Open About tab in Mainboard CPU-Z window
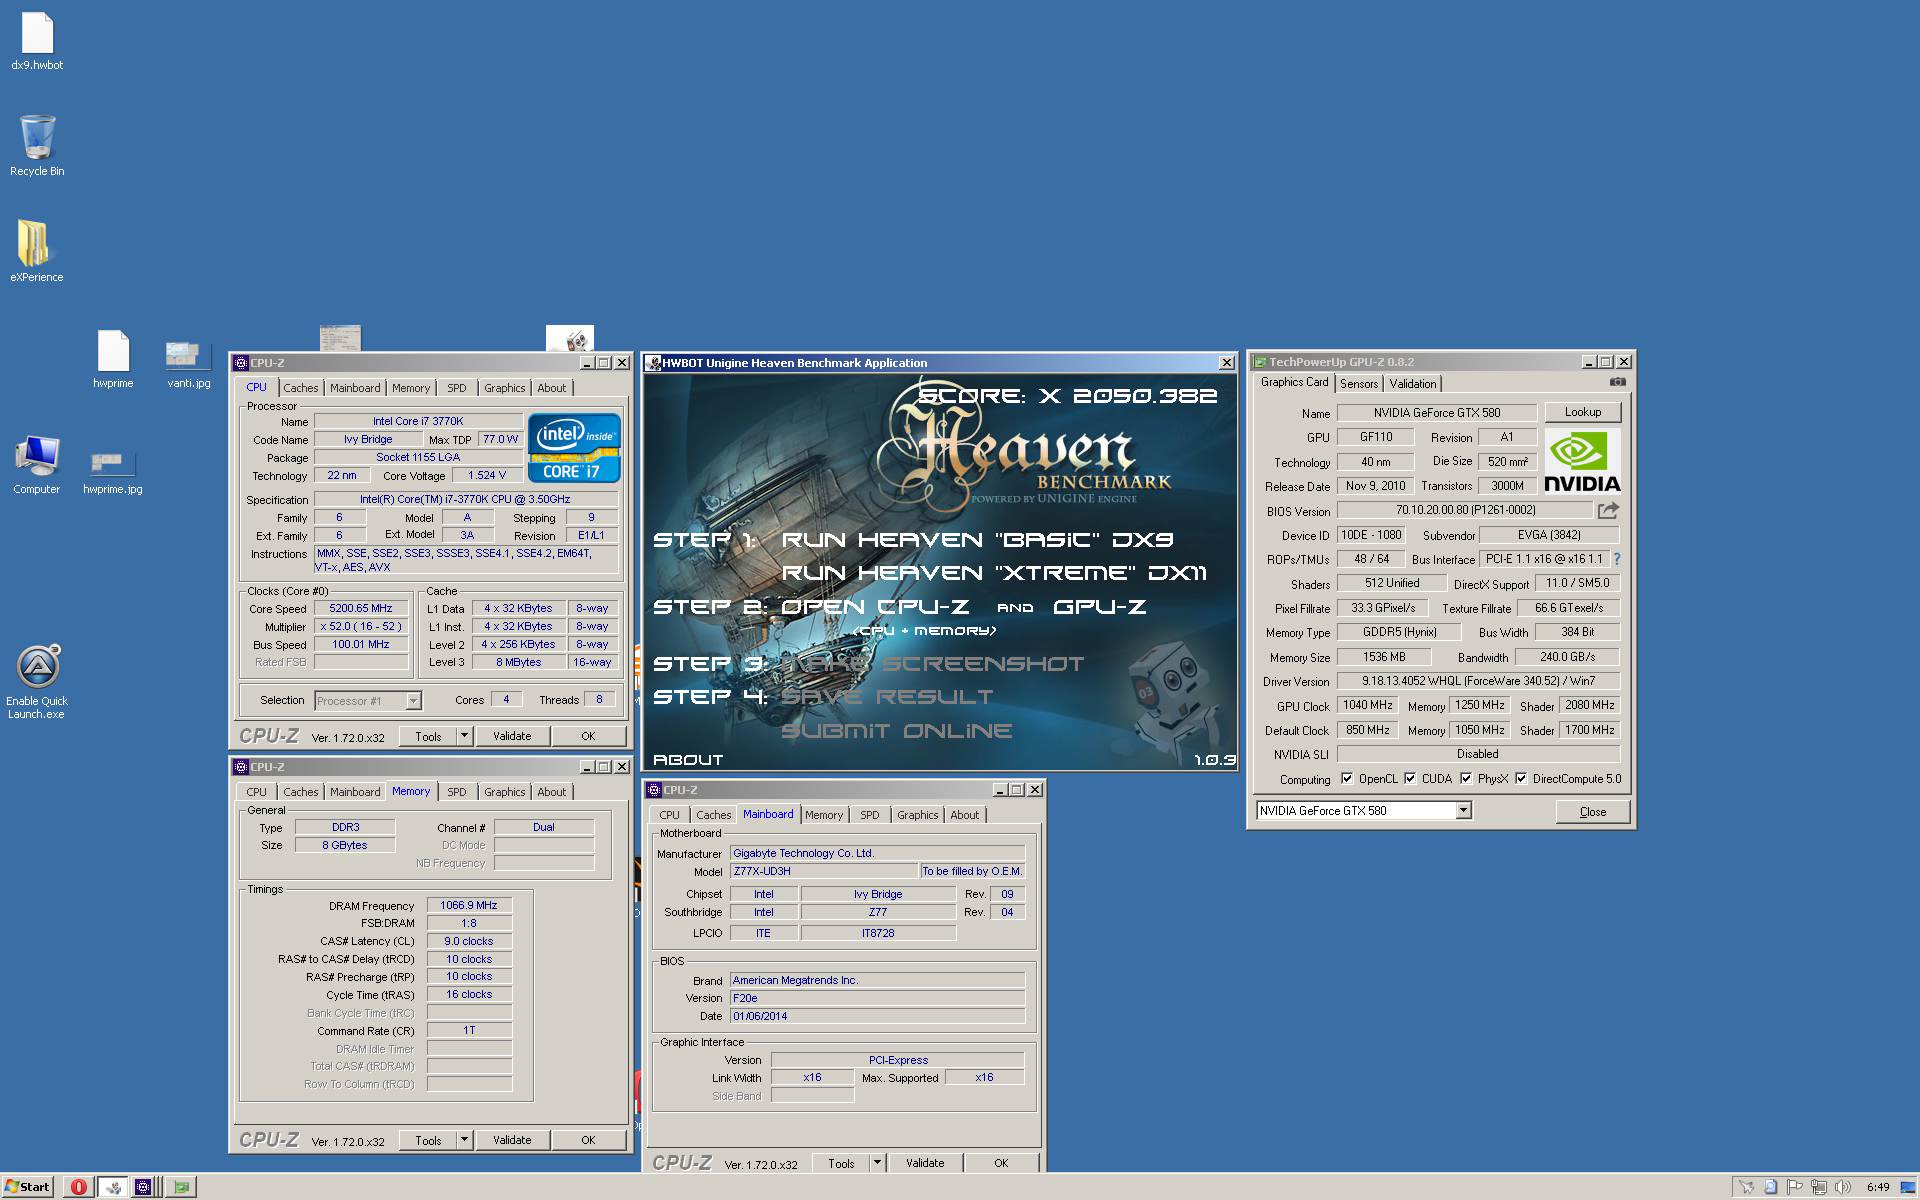 (x=964, y=815)
